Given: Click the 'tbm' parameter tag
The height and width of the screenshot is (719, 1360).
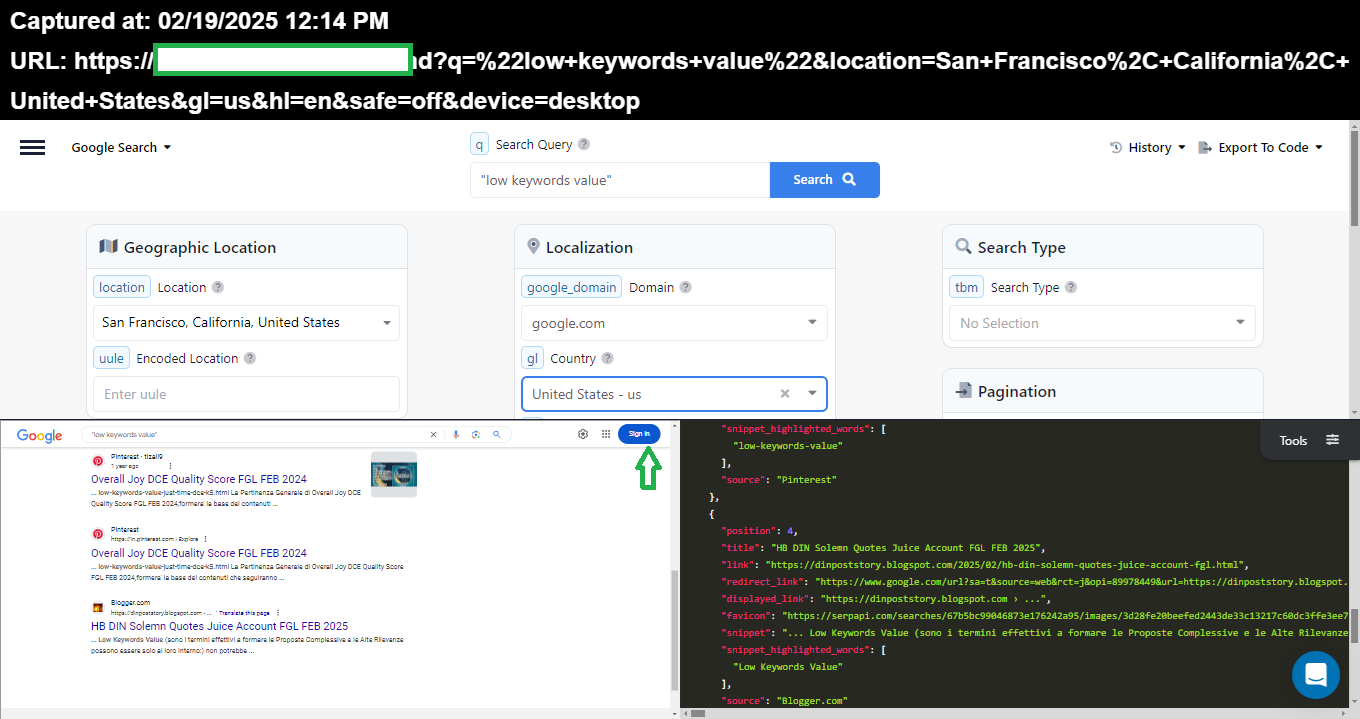Looking at the screenshot, I should tap(966, 287).
